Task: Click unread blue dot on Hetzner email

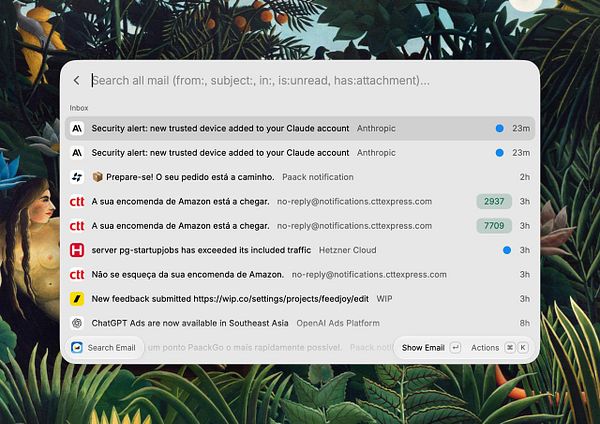Action: coord(507,250)
